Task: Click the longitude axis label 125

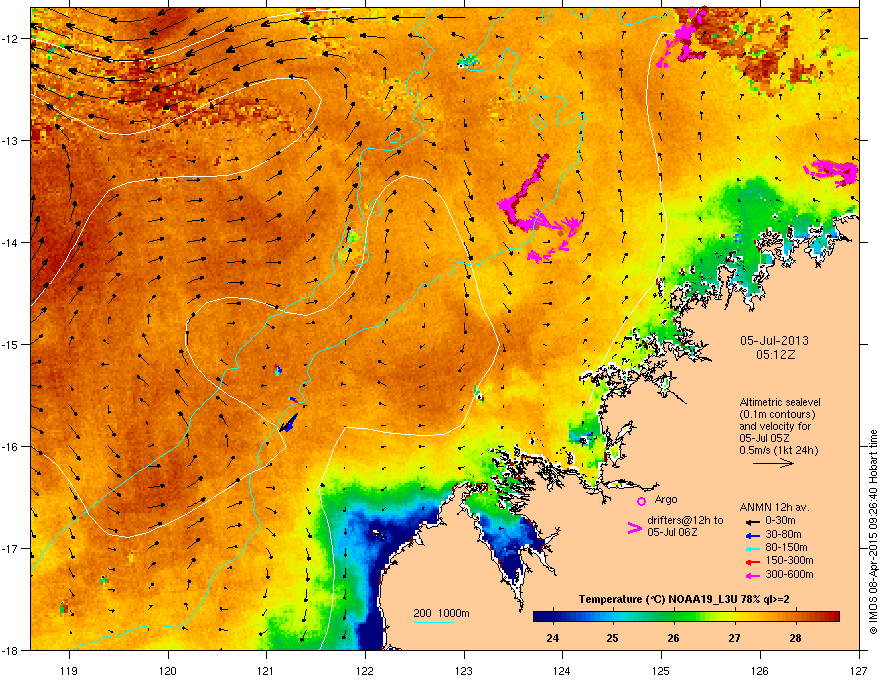Action: (661, 671)
